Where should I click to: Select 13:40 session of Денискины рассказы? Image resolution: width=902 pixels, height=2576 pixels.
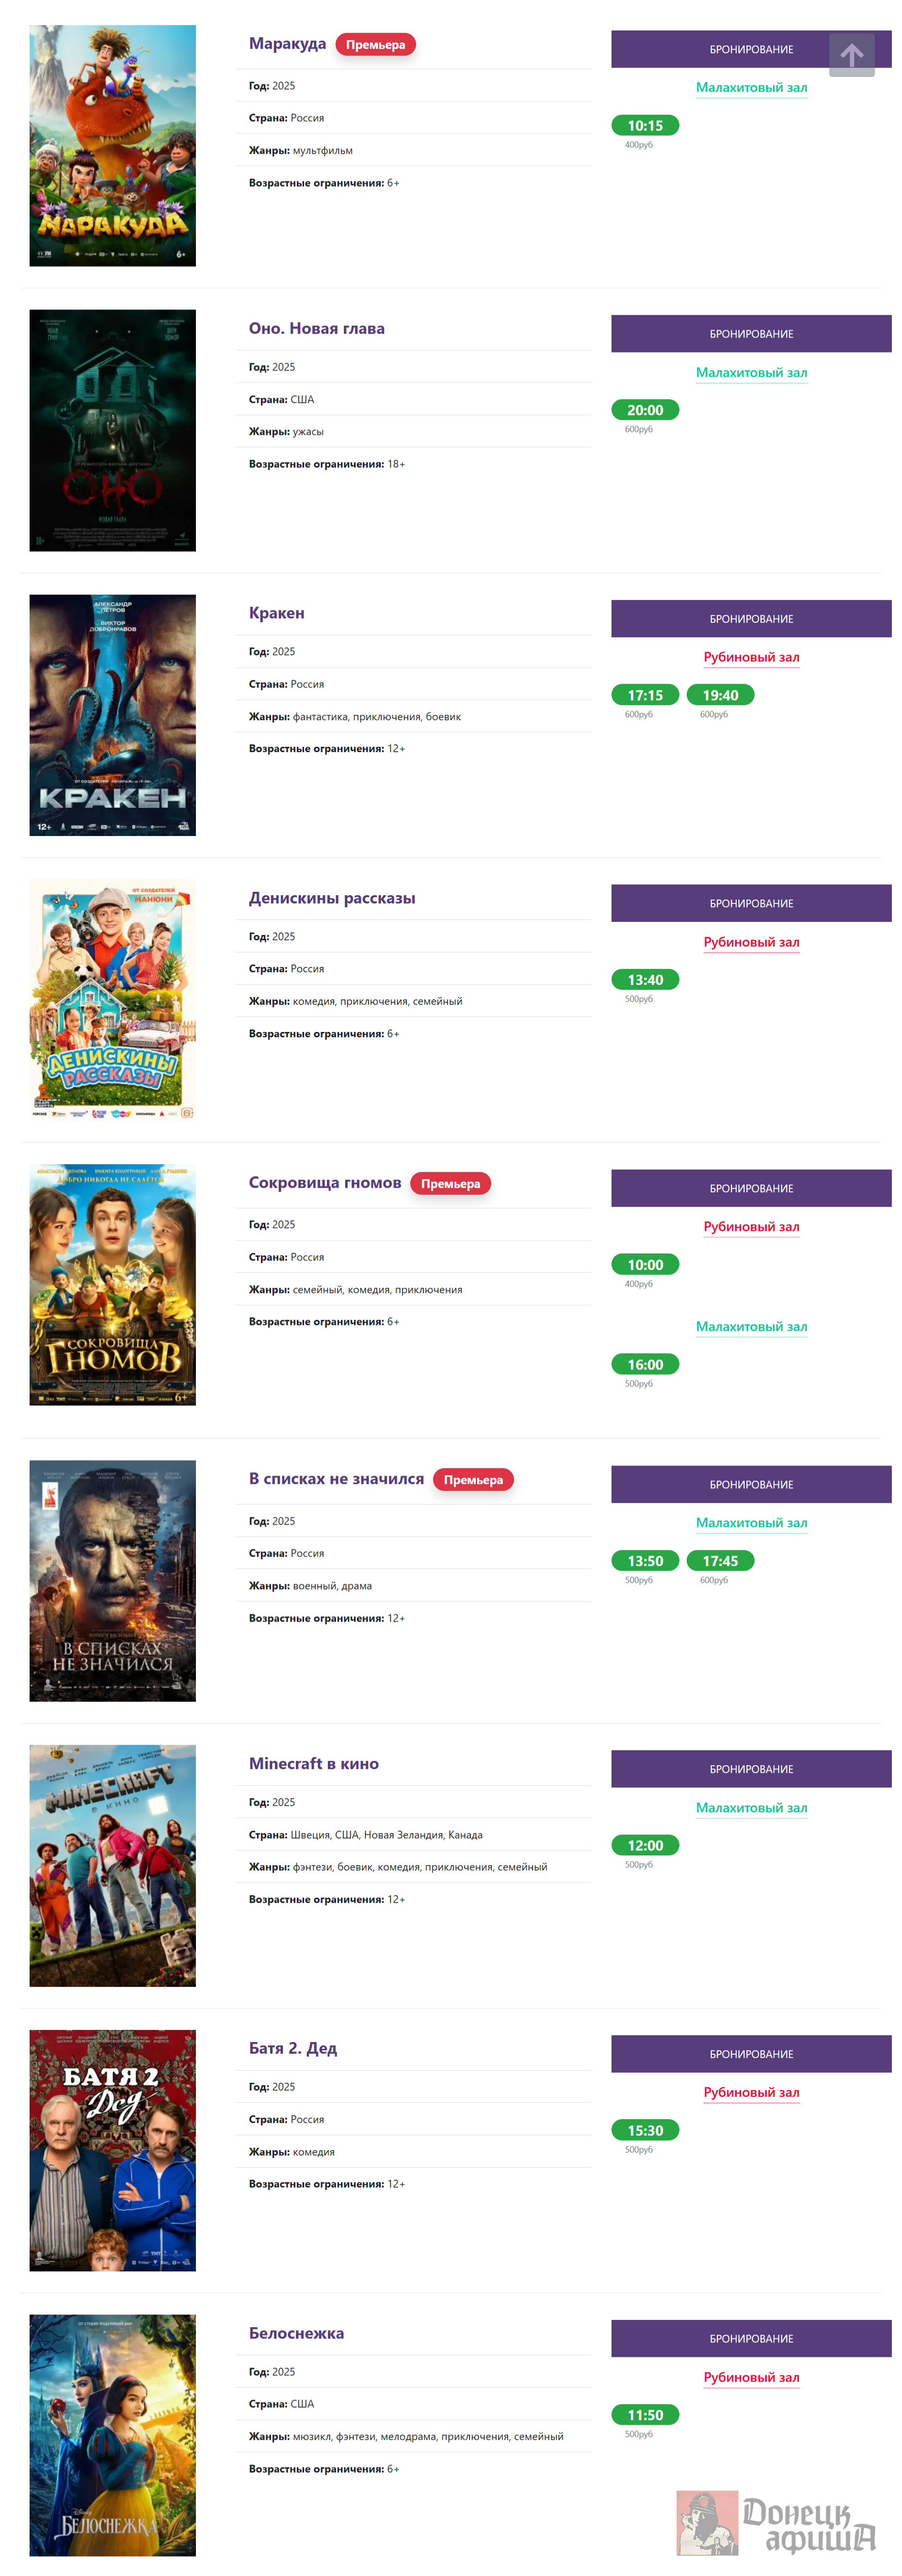(645, 980)
